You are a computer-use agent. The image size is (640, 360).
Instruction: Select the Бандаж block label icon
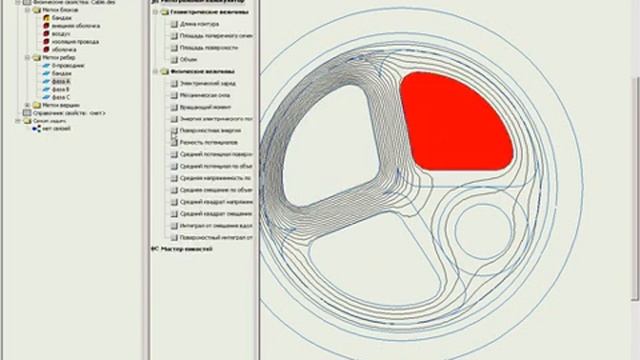(46, 18)
